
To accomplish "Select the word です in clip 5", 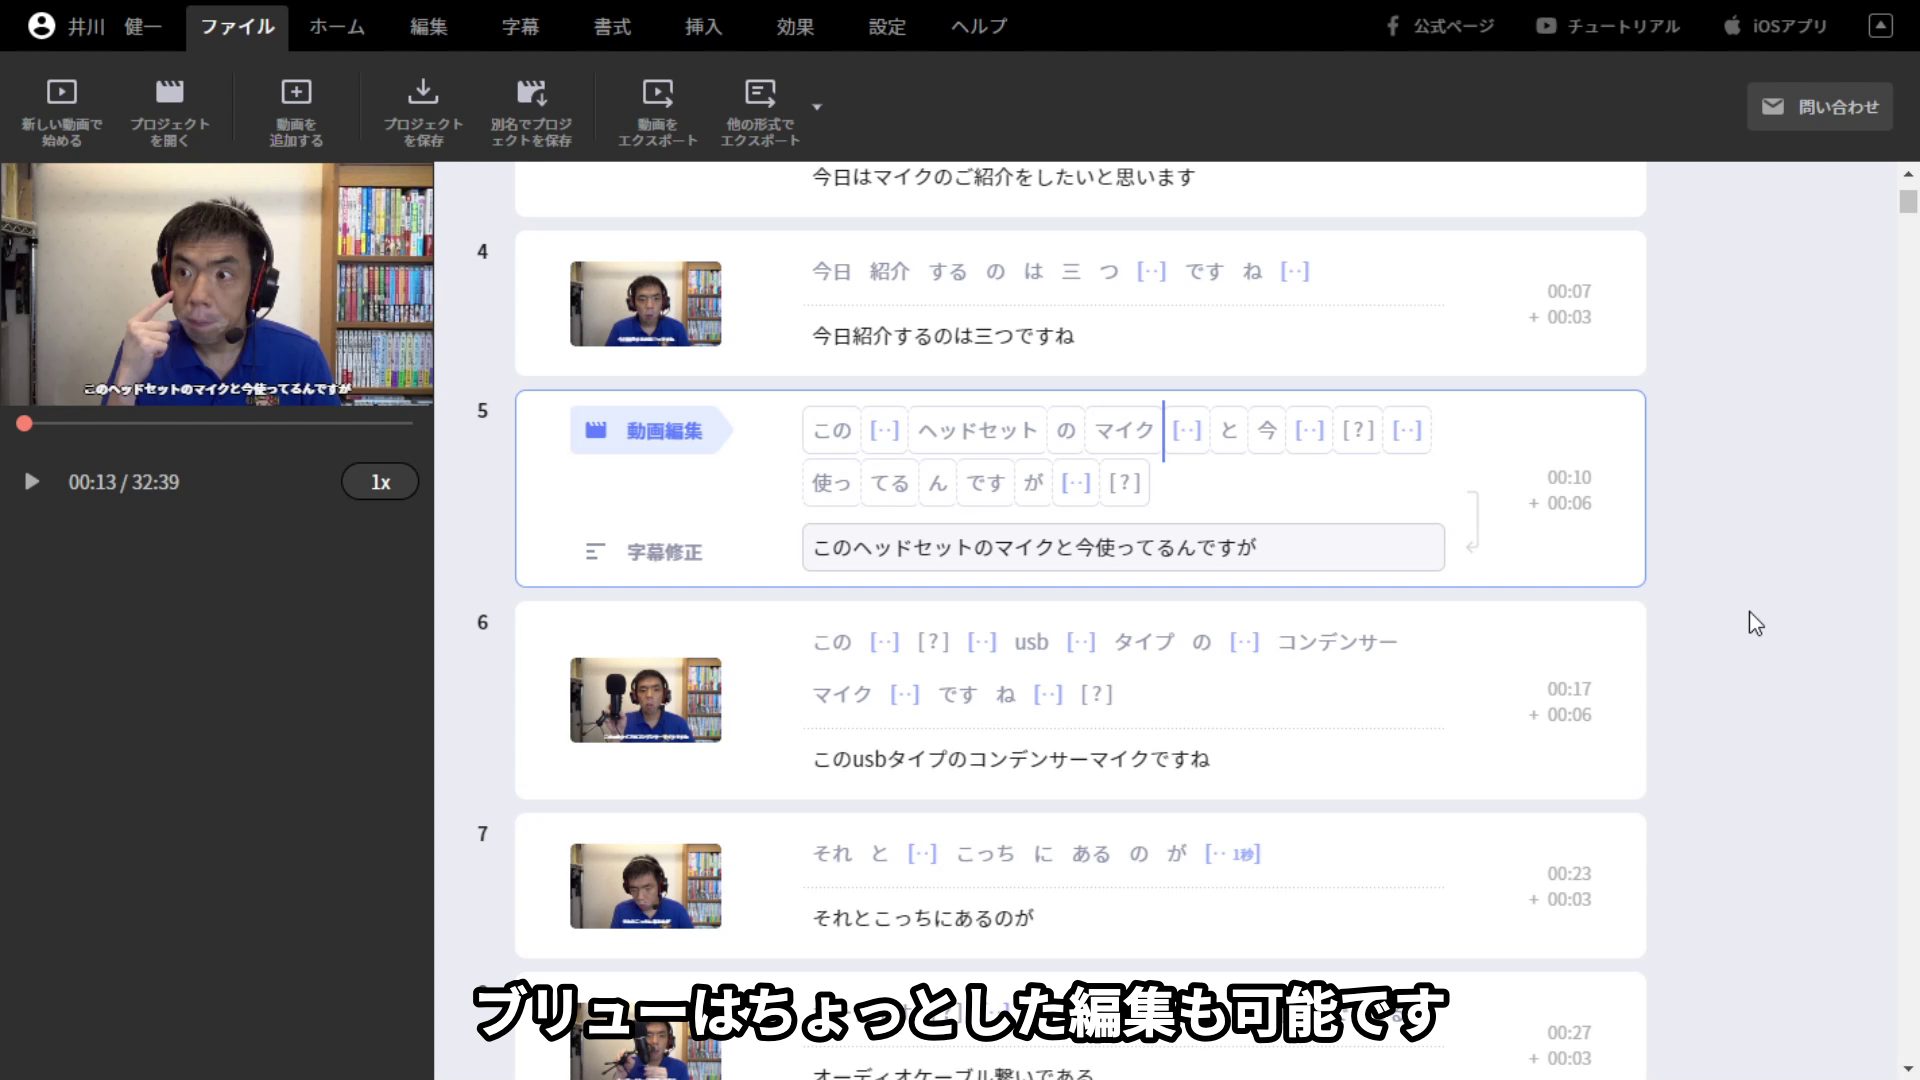I will click(x=985, y=483).
